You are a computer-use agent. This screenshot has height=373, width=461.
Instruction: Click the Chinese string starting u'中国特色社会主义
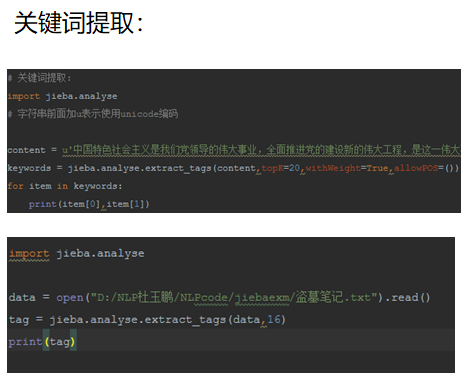click(261, 150)
